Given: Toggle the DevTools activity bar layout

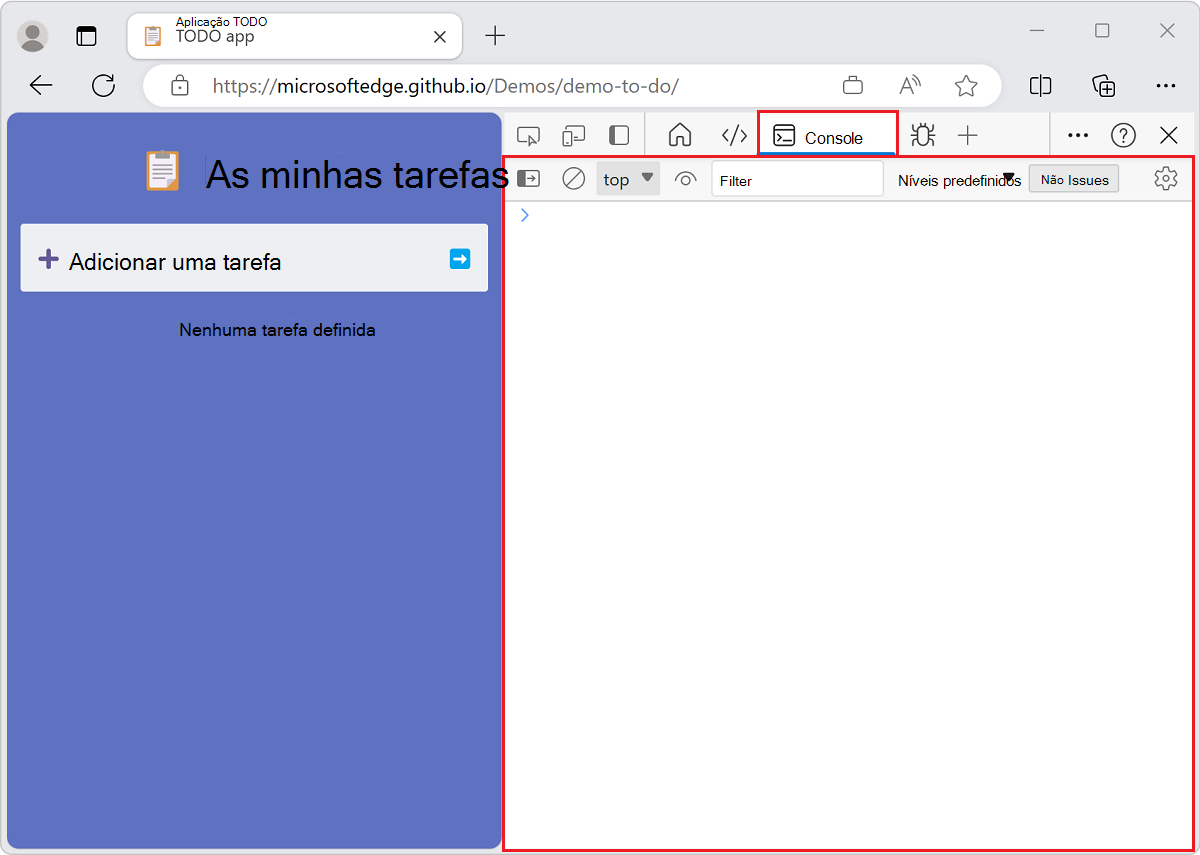Looking at the screenshot, I should coord(619,135).
